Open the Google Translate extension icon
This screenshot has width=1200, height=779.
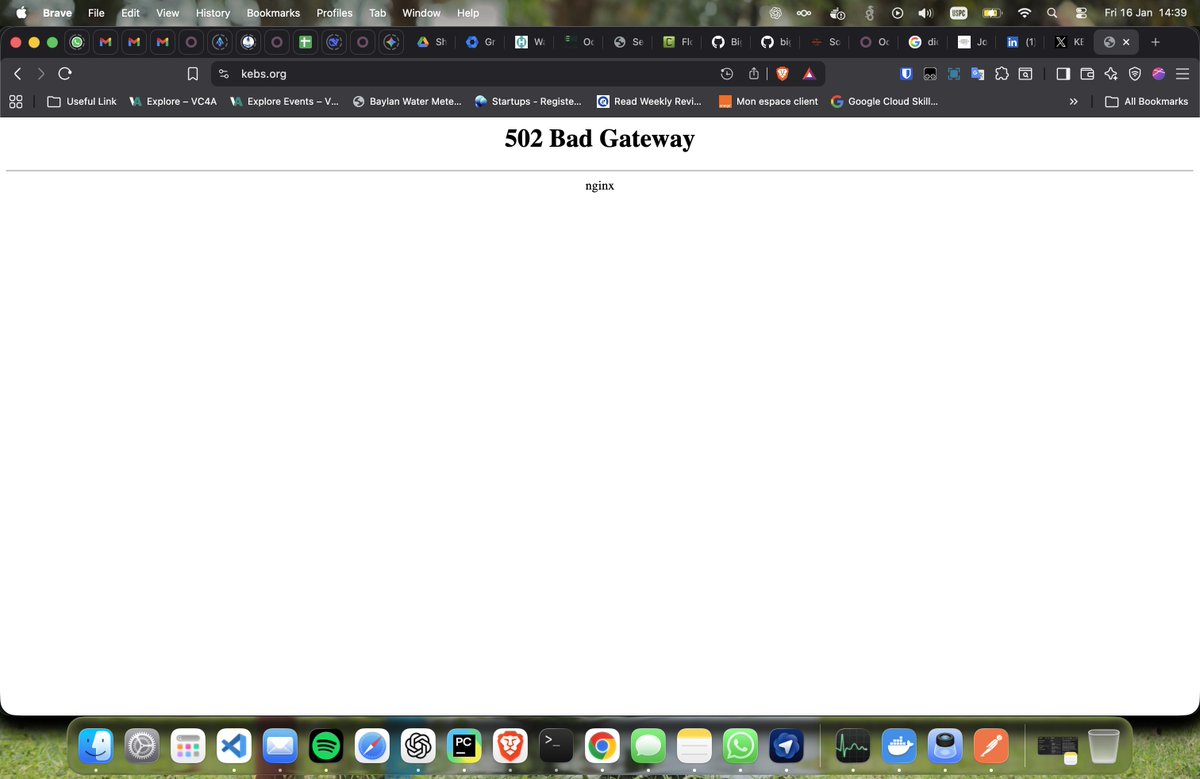977,73
